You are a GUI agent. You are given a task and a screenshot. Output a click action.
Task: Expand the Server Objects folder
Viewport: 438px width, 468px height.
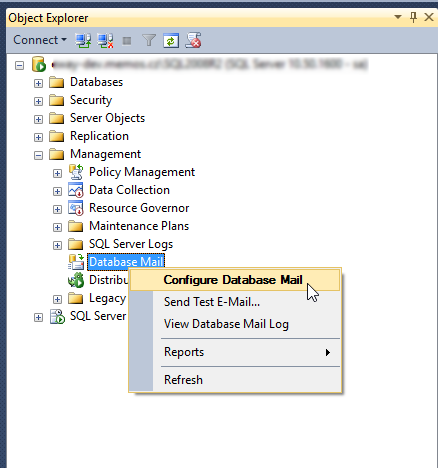(39, 119)
